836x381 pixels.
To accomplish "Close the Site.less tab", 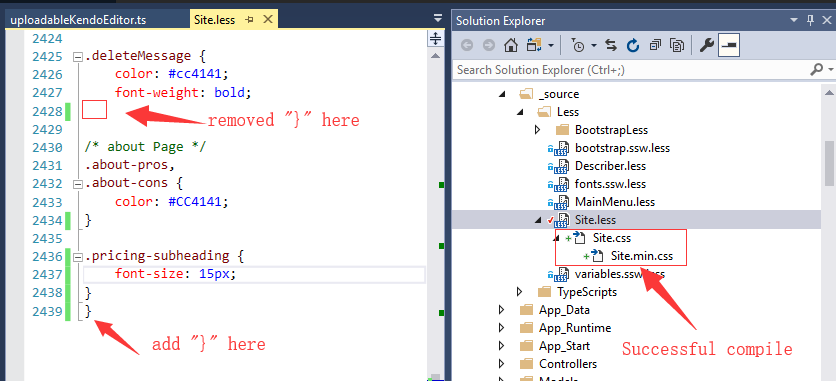I will coord(268,20).
